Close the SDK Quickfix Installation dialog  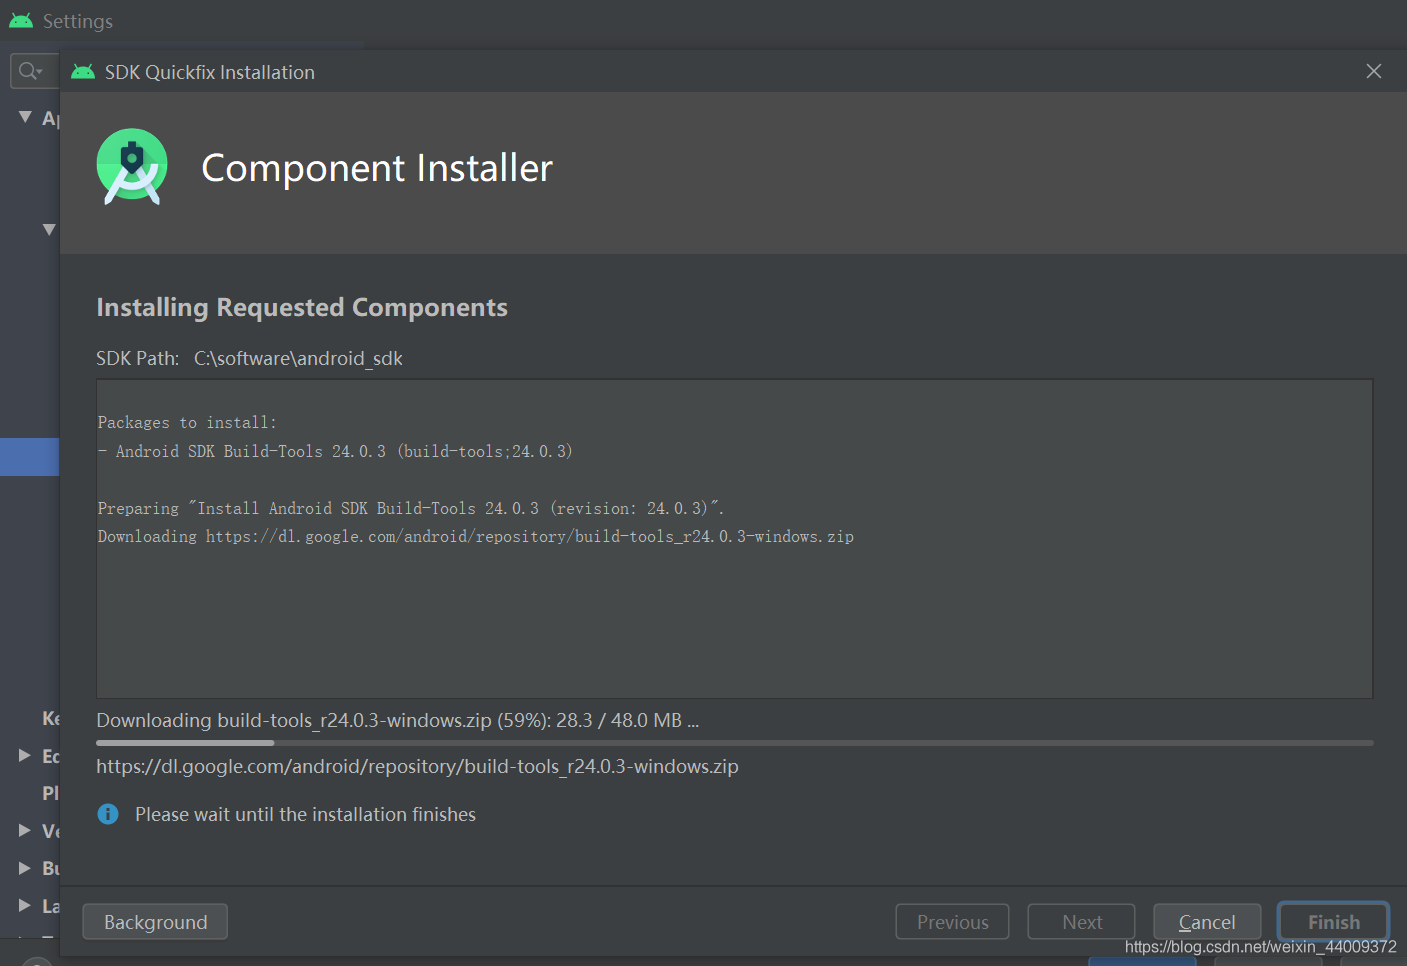tap(1374, 71)
